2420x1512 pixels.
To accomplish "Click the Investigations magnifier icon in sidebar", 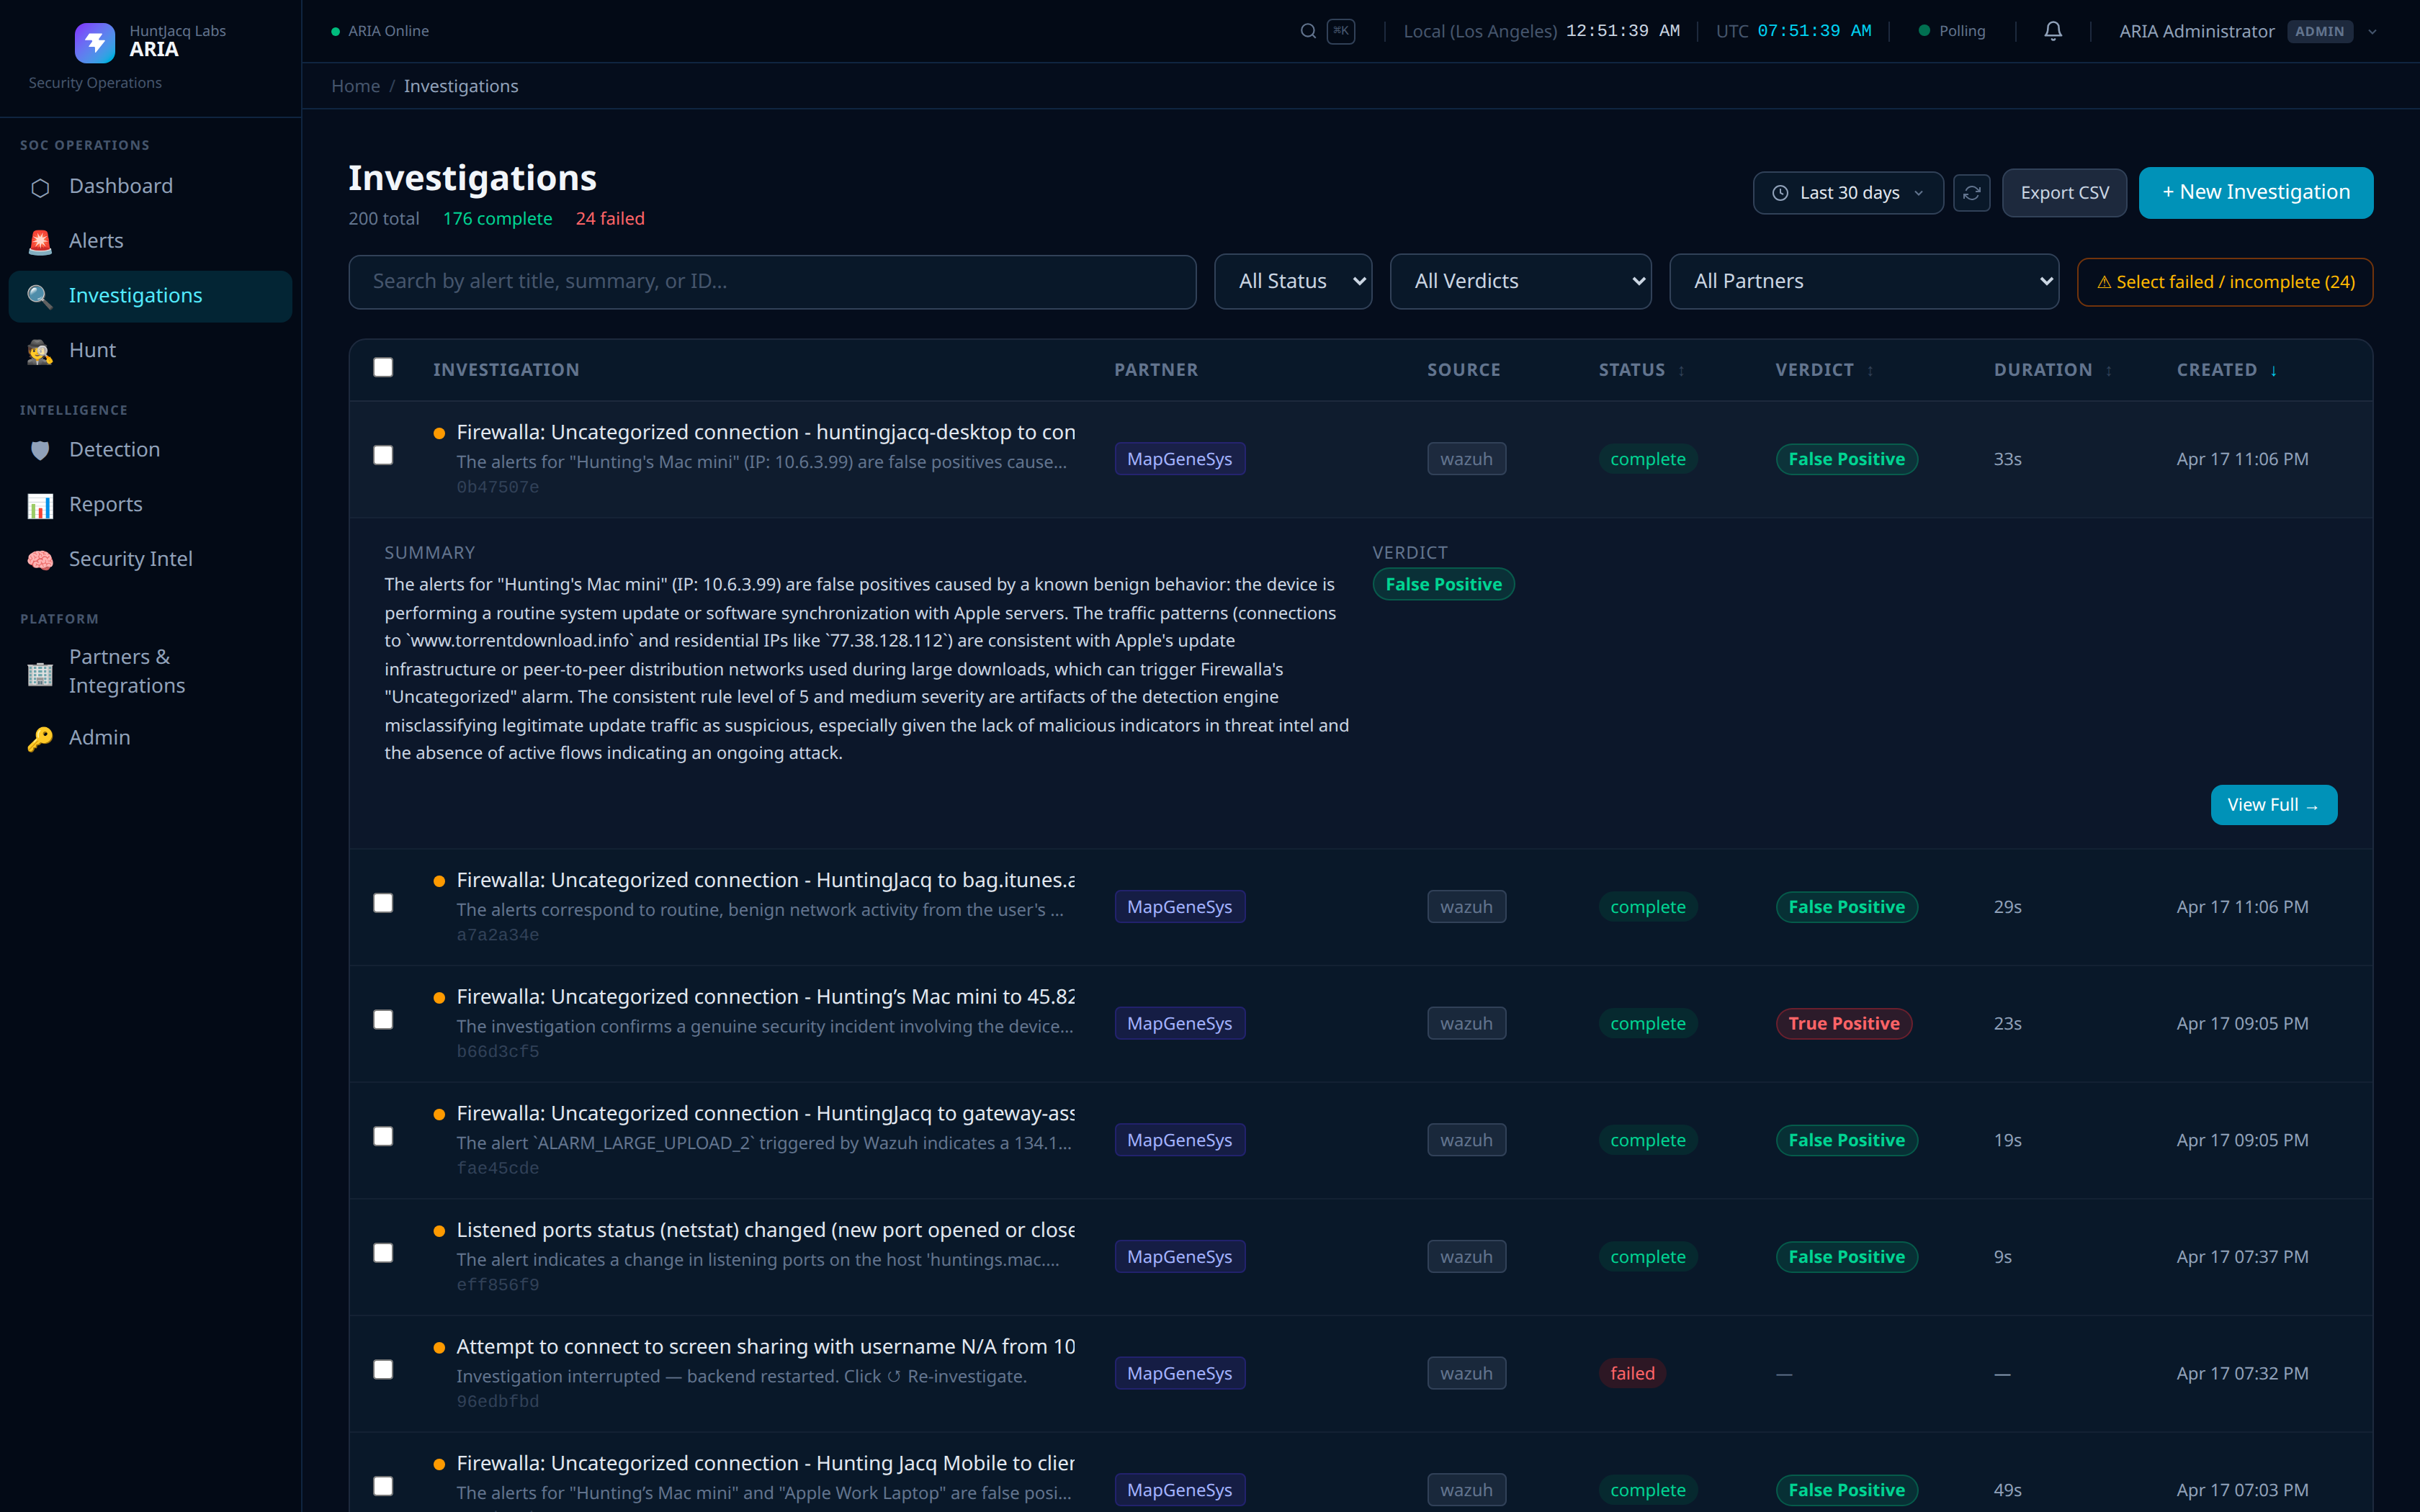I will (40, 296).
